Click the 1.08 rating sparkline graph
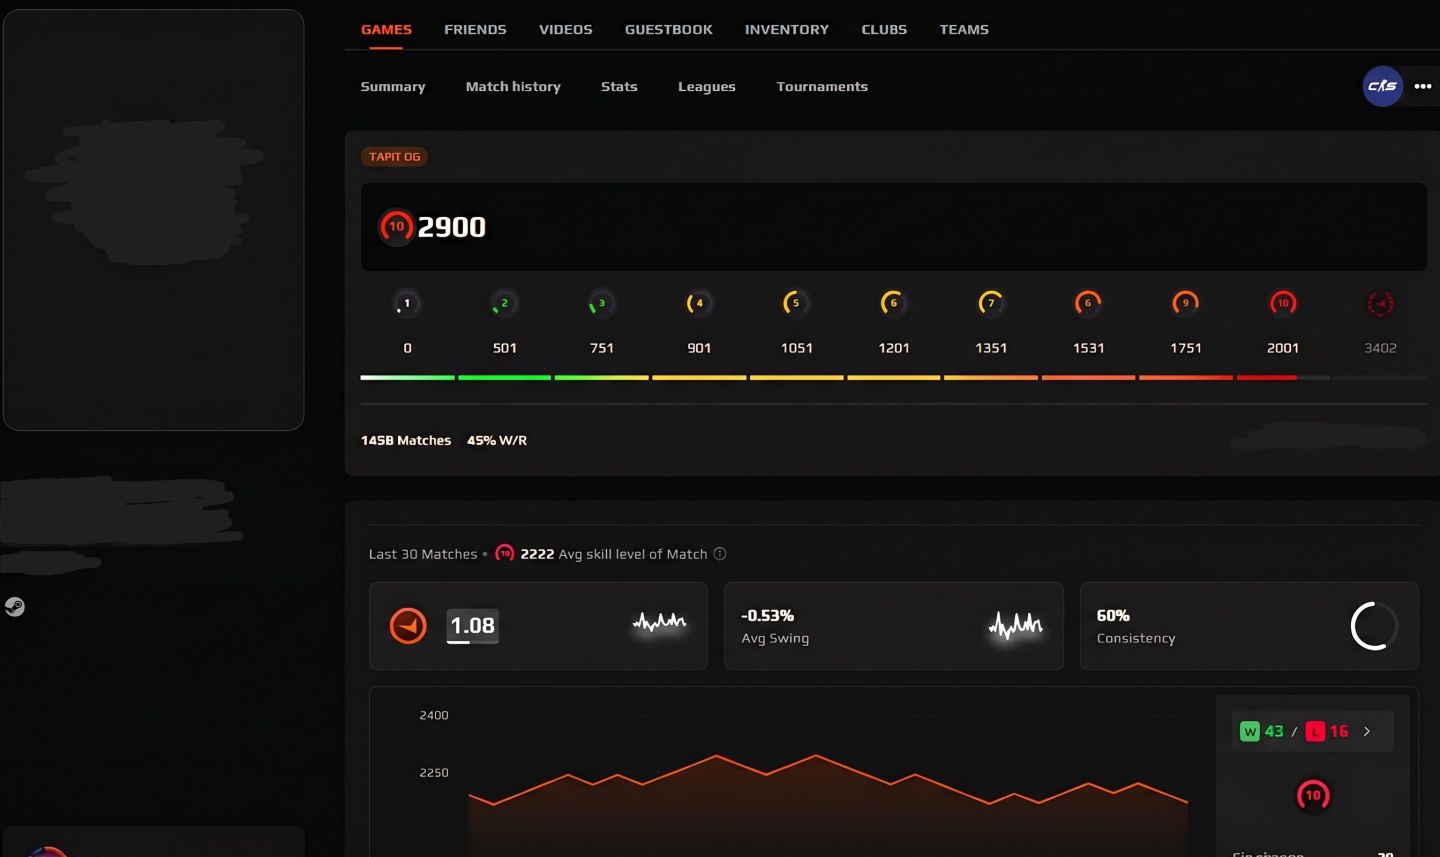The height and width of the screenshot is (857, 1440). click(660, 622)
